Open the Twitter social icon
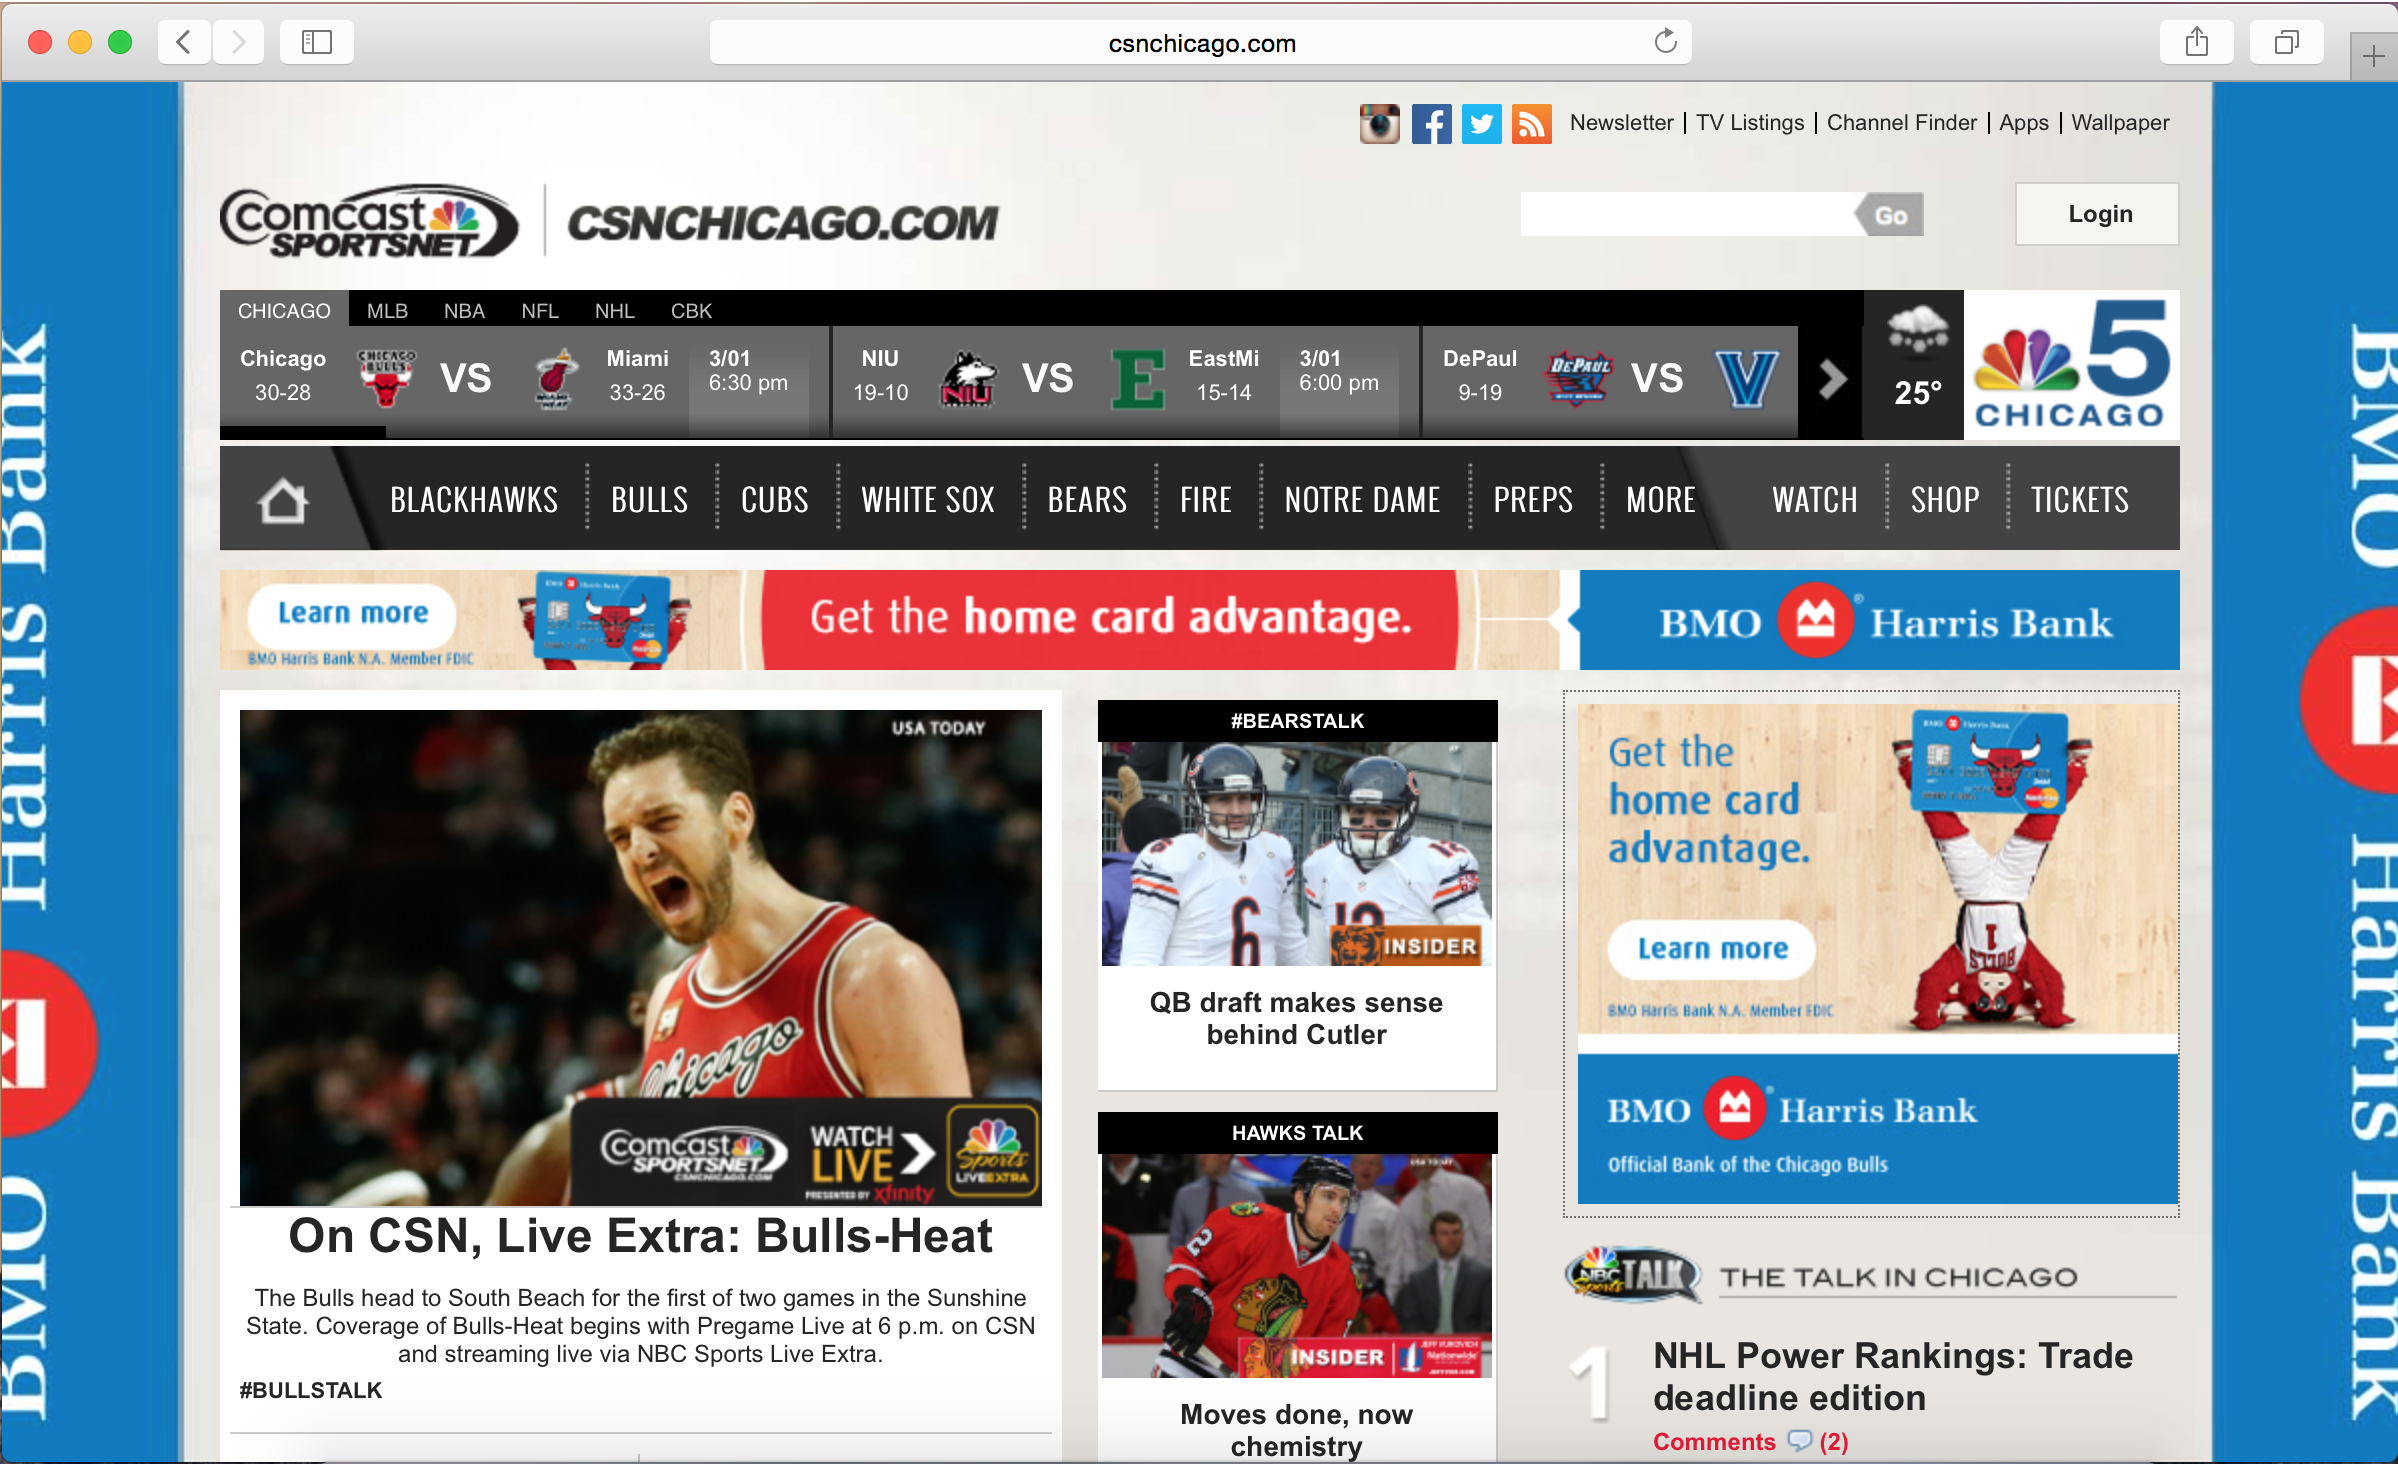 (1481, 124)
